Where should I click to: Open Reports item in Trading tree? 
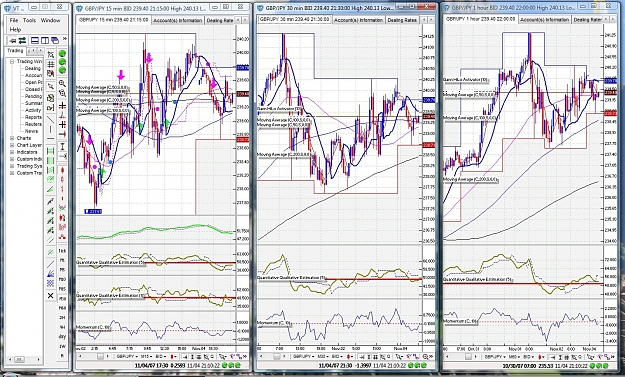(33, 117)
